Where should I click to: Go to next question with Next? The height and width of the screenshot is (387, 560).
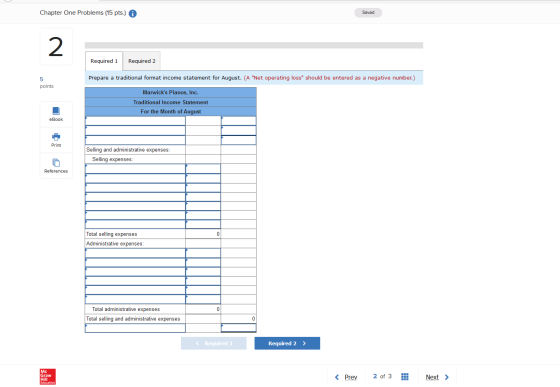[x=437, y=377]
